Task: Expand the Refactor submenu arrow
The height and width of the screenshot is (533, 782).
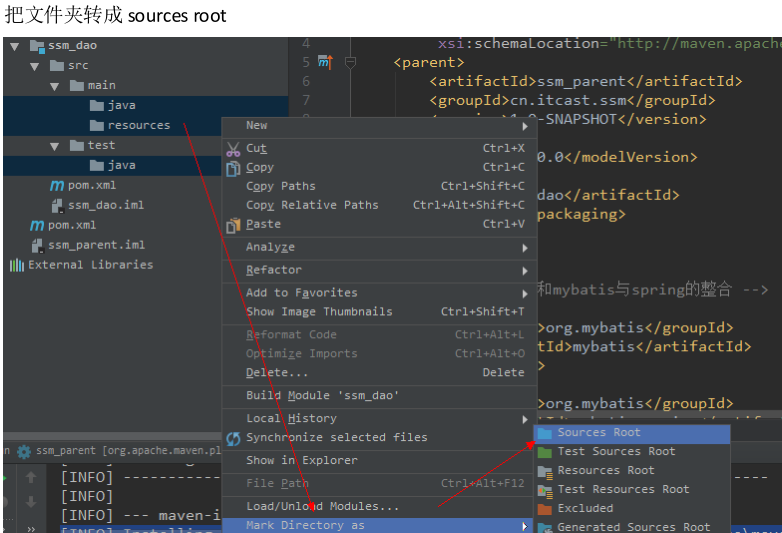Action: pos(525,271)
